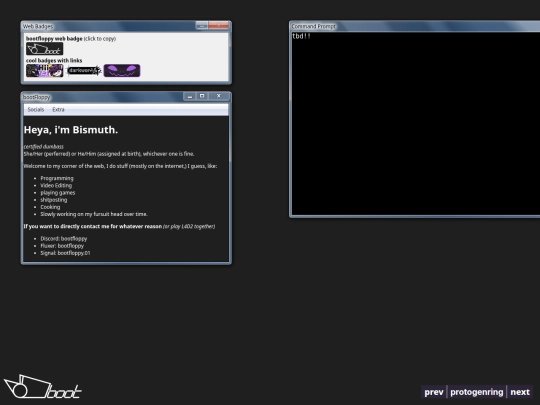Minimize the Web Badges window
The height and width of the screenshot is (405, 540).
point(202,25)
